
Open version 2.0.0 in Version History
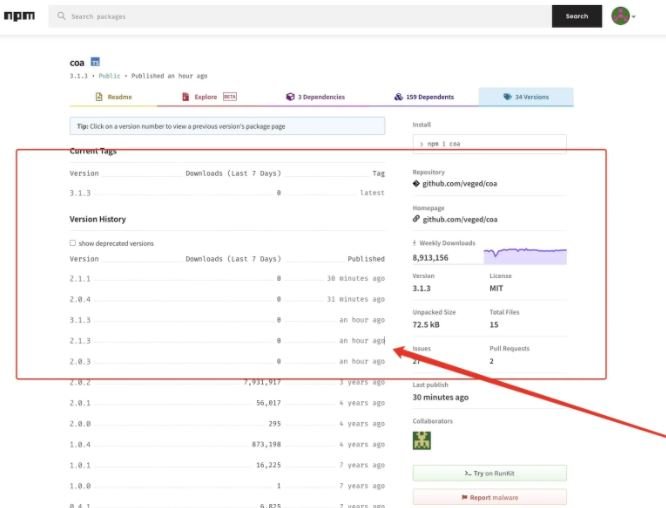[80, 424]
